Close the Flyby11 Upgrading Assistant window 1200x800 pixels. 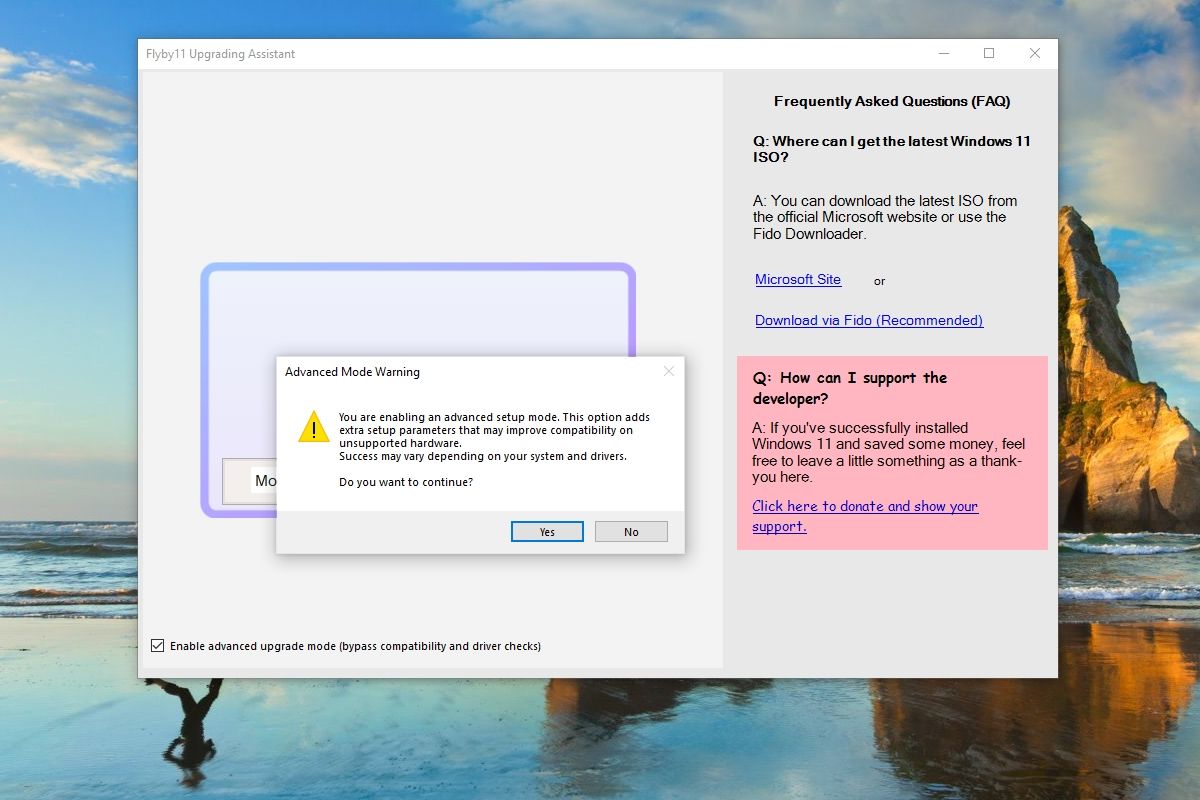[x=1035, y=54]
